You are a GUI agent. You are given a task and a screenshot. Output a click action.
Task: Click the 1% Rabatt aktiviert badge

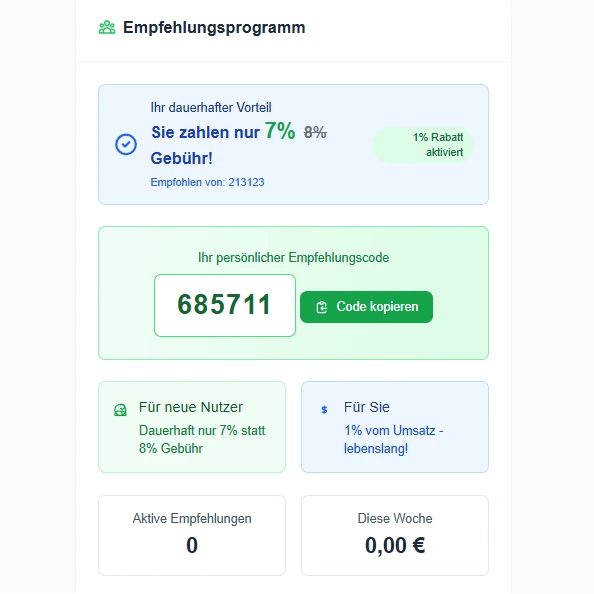[x=423, y=145]
